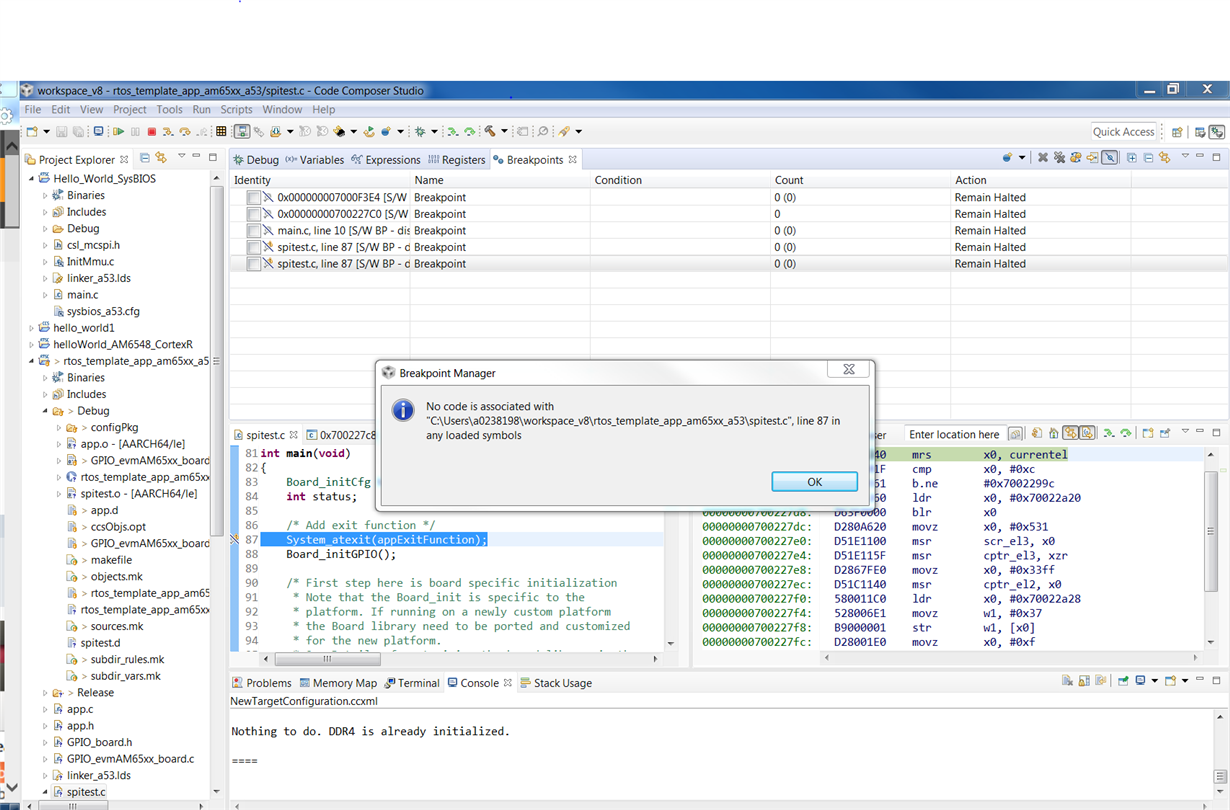Collapse the Hello_World_SysBIOS project
The image size is (1230, 810).
coord(32,179)
